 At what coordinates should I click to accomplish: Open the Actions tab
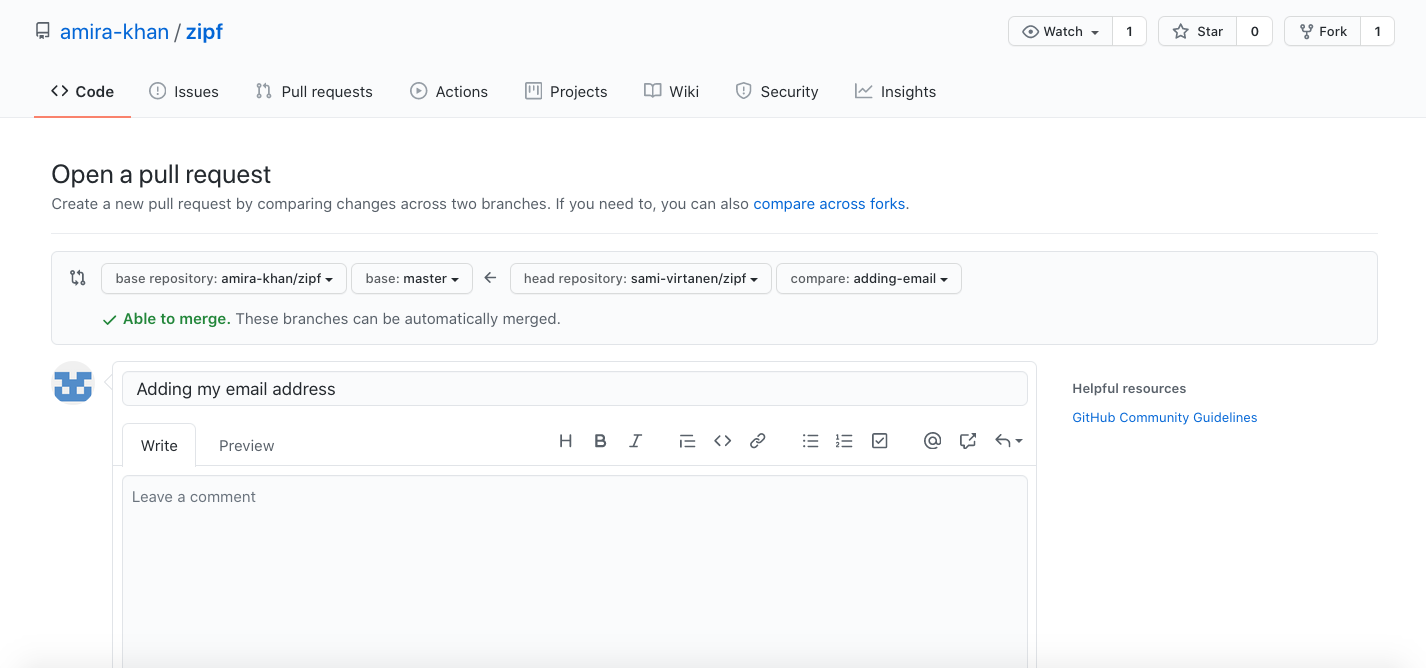tap(449, 91)
